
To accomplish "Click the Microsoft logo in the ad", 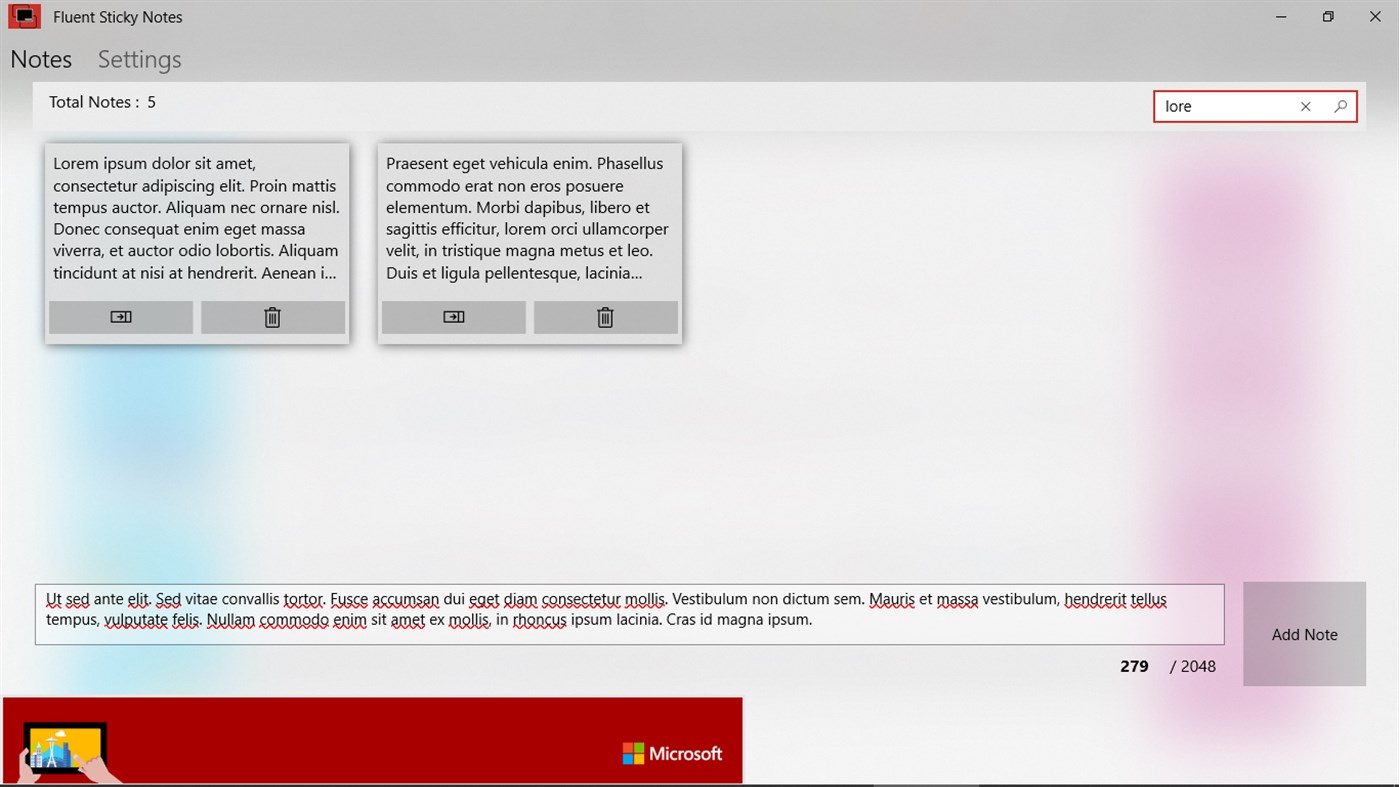I will 672,753.
